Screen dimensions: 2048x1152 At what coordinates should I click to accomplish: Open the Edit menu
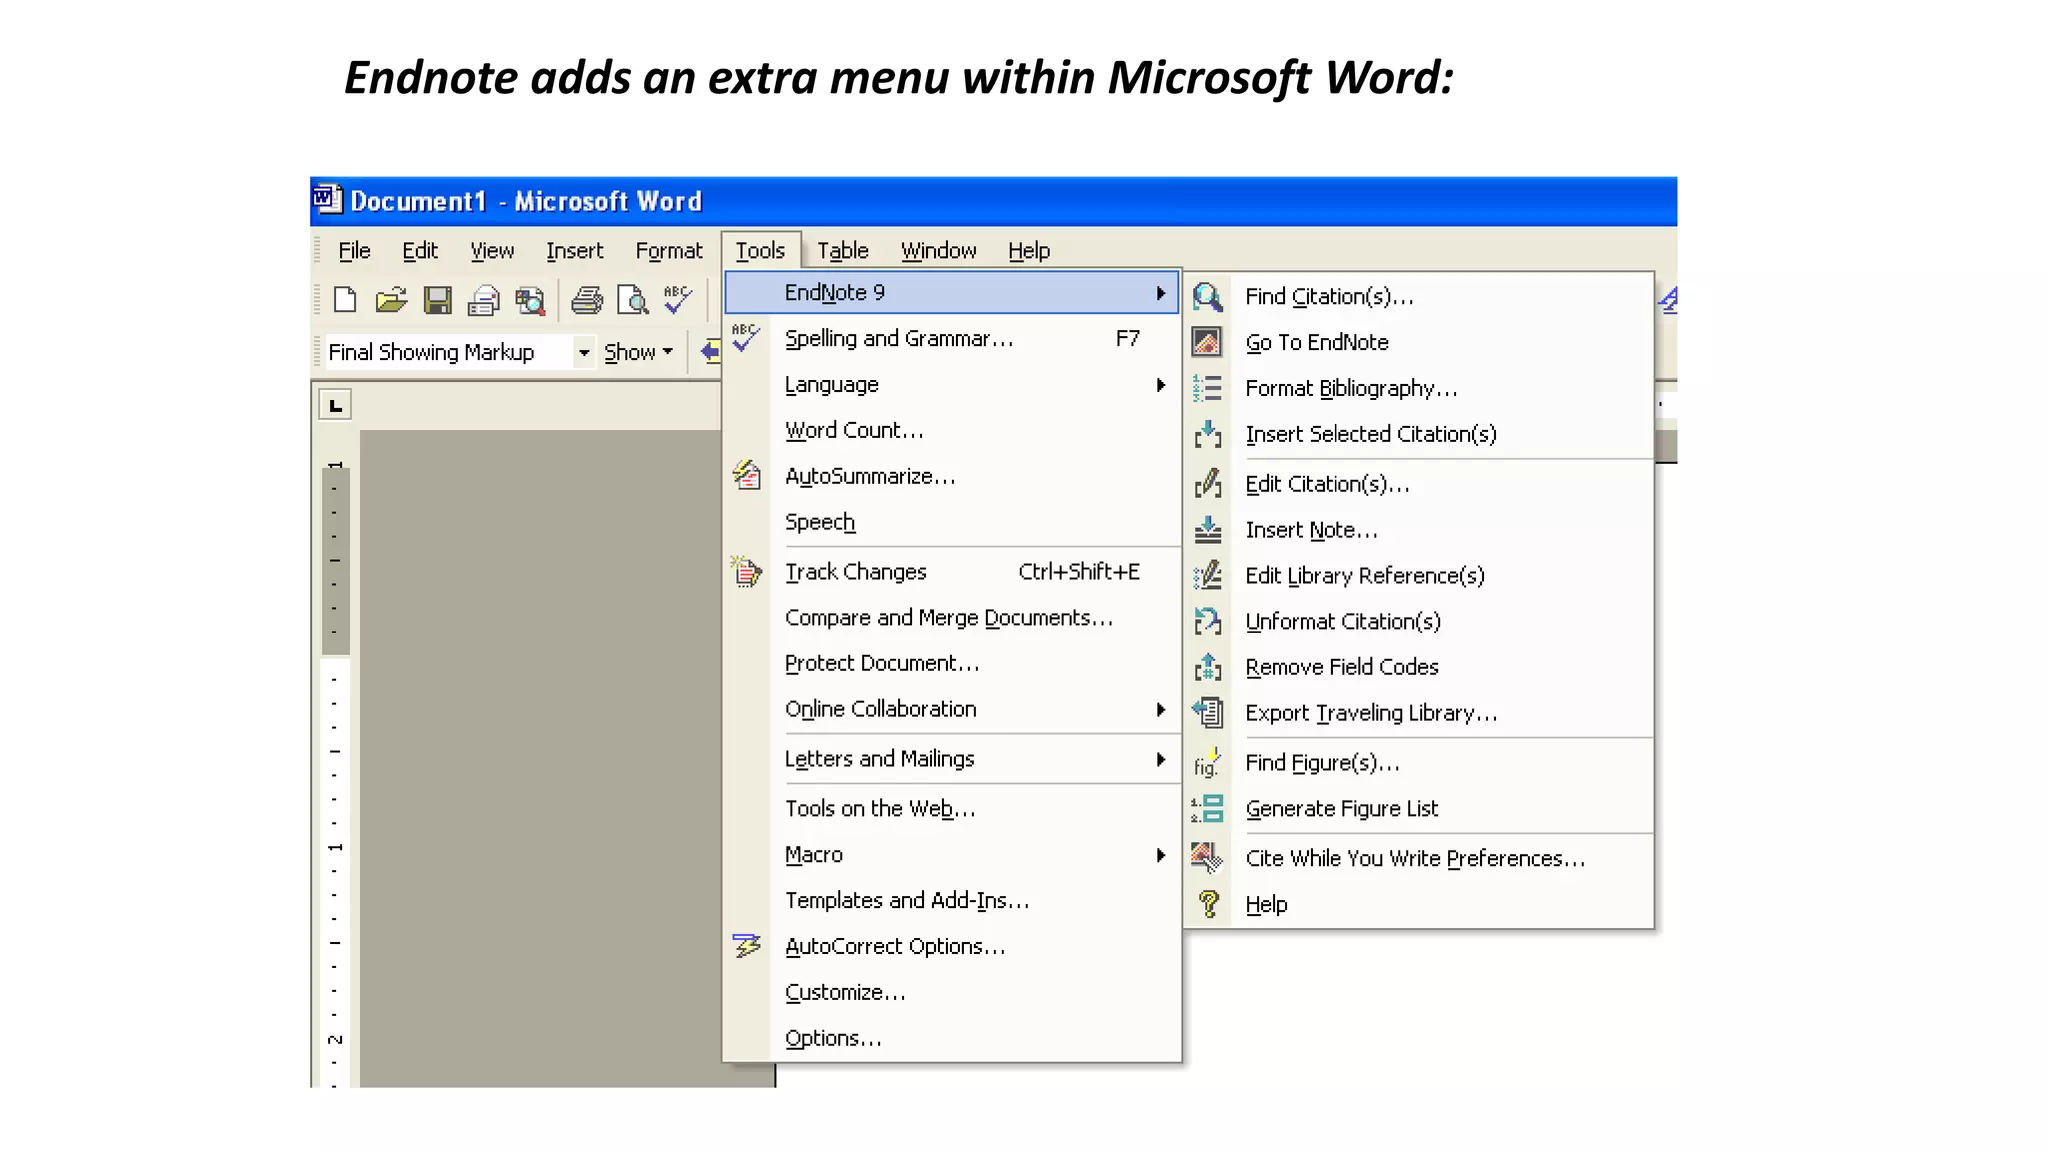[x=420, y=251]
